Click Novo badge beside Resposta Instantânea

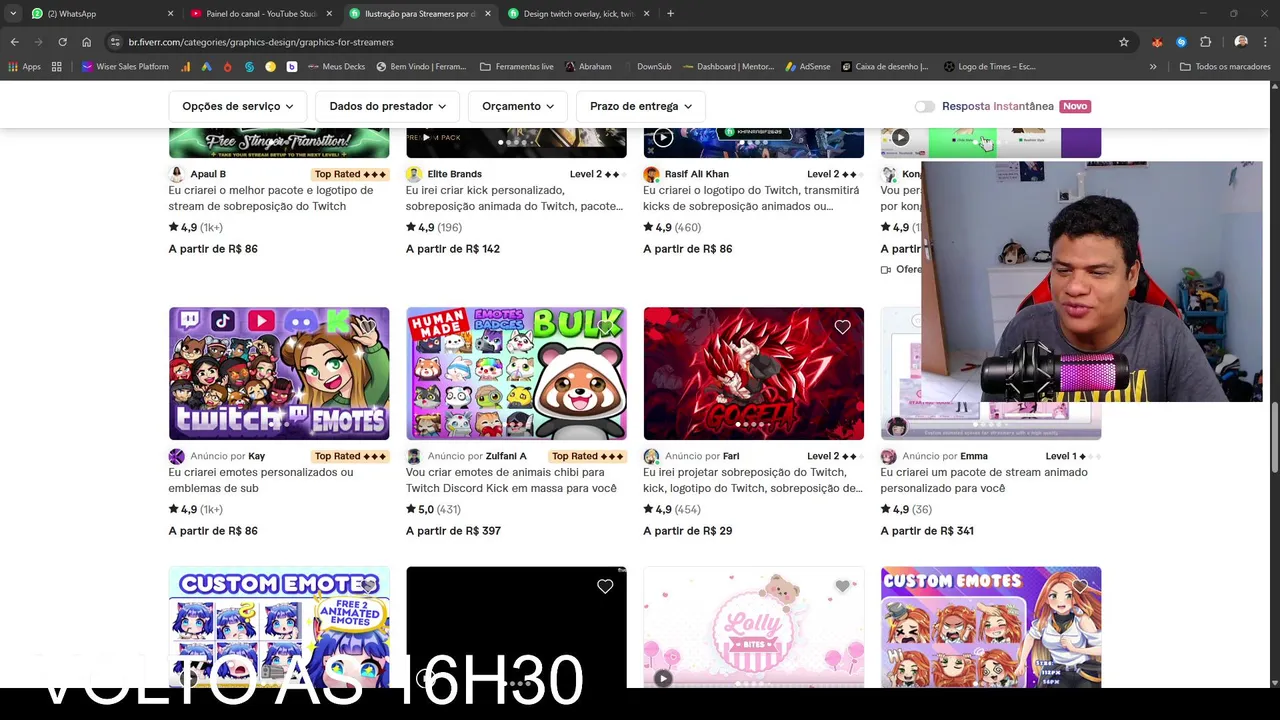pos(1075,106)
